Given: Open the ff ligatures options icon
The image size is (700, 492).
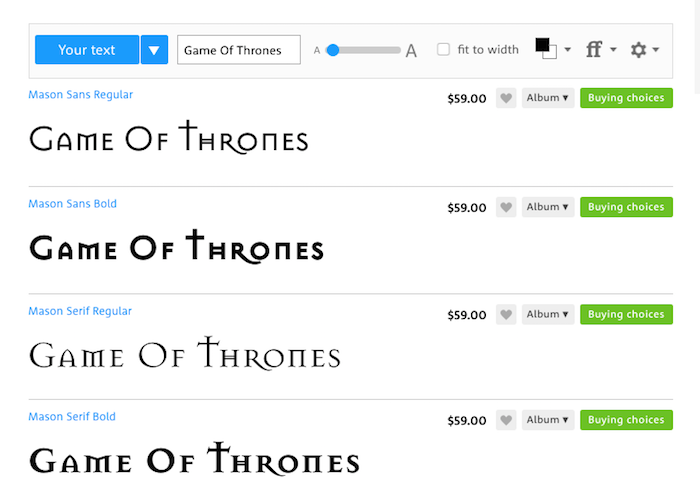Looking at the screenshot, I should click(x=599, y=49).
